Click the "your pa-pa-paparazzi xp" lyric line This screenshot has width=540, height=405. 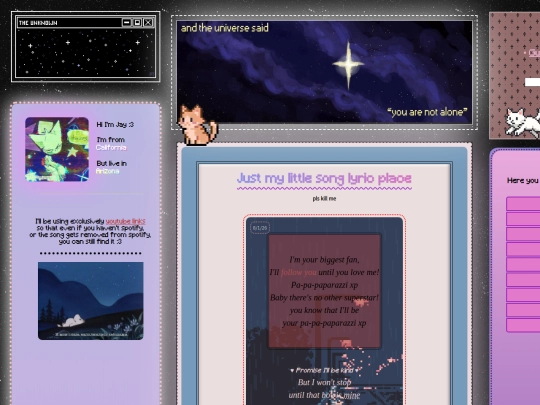click(x=324, y=323)
